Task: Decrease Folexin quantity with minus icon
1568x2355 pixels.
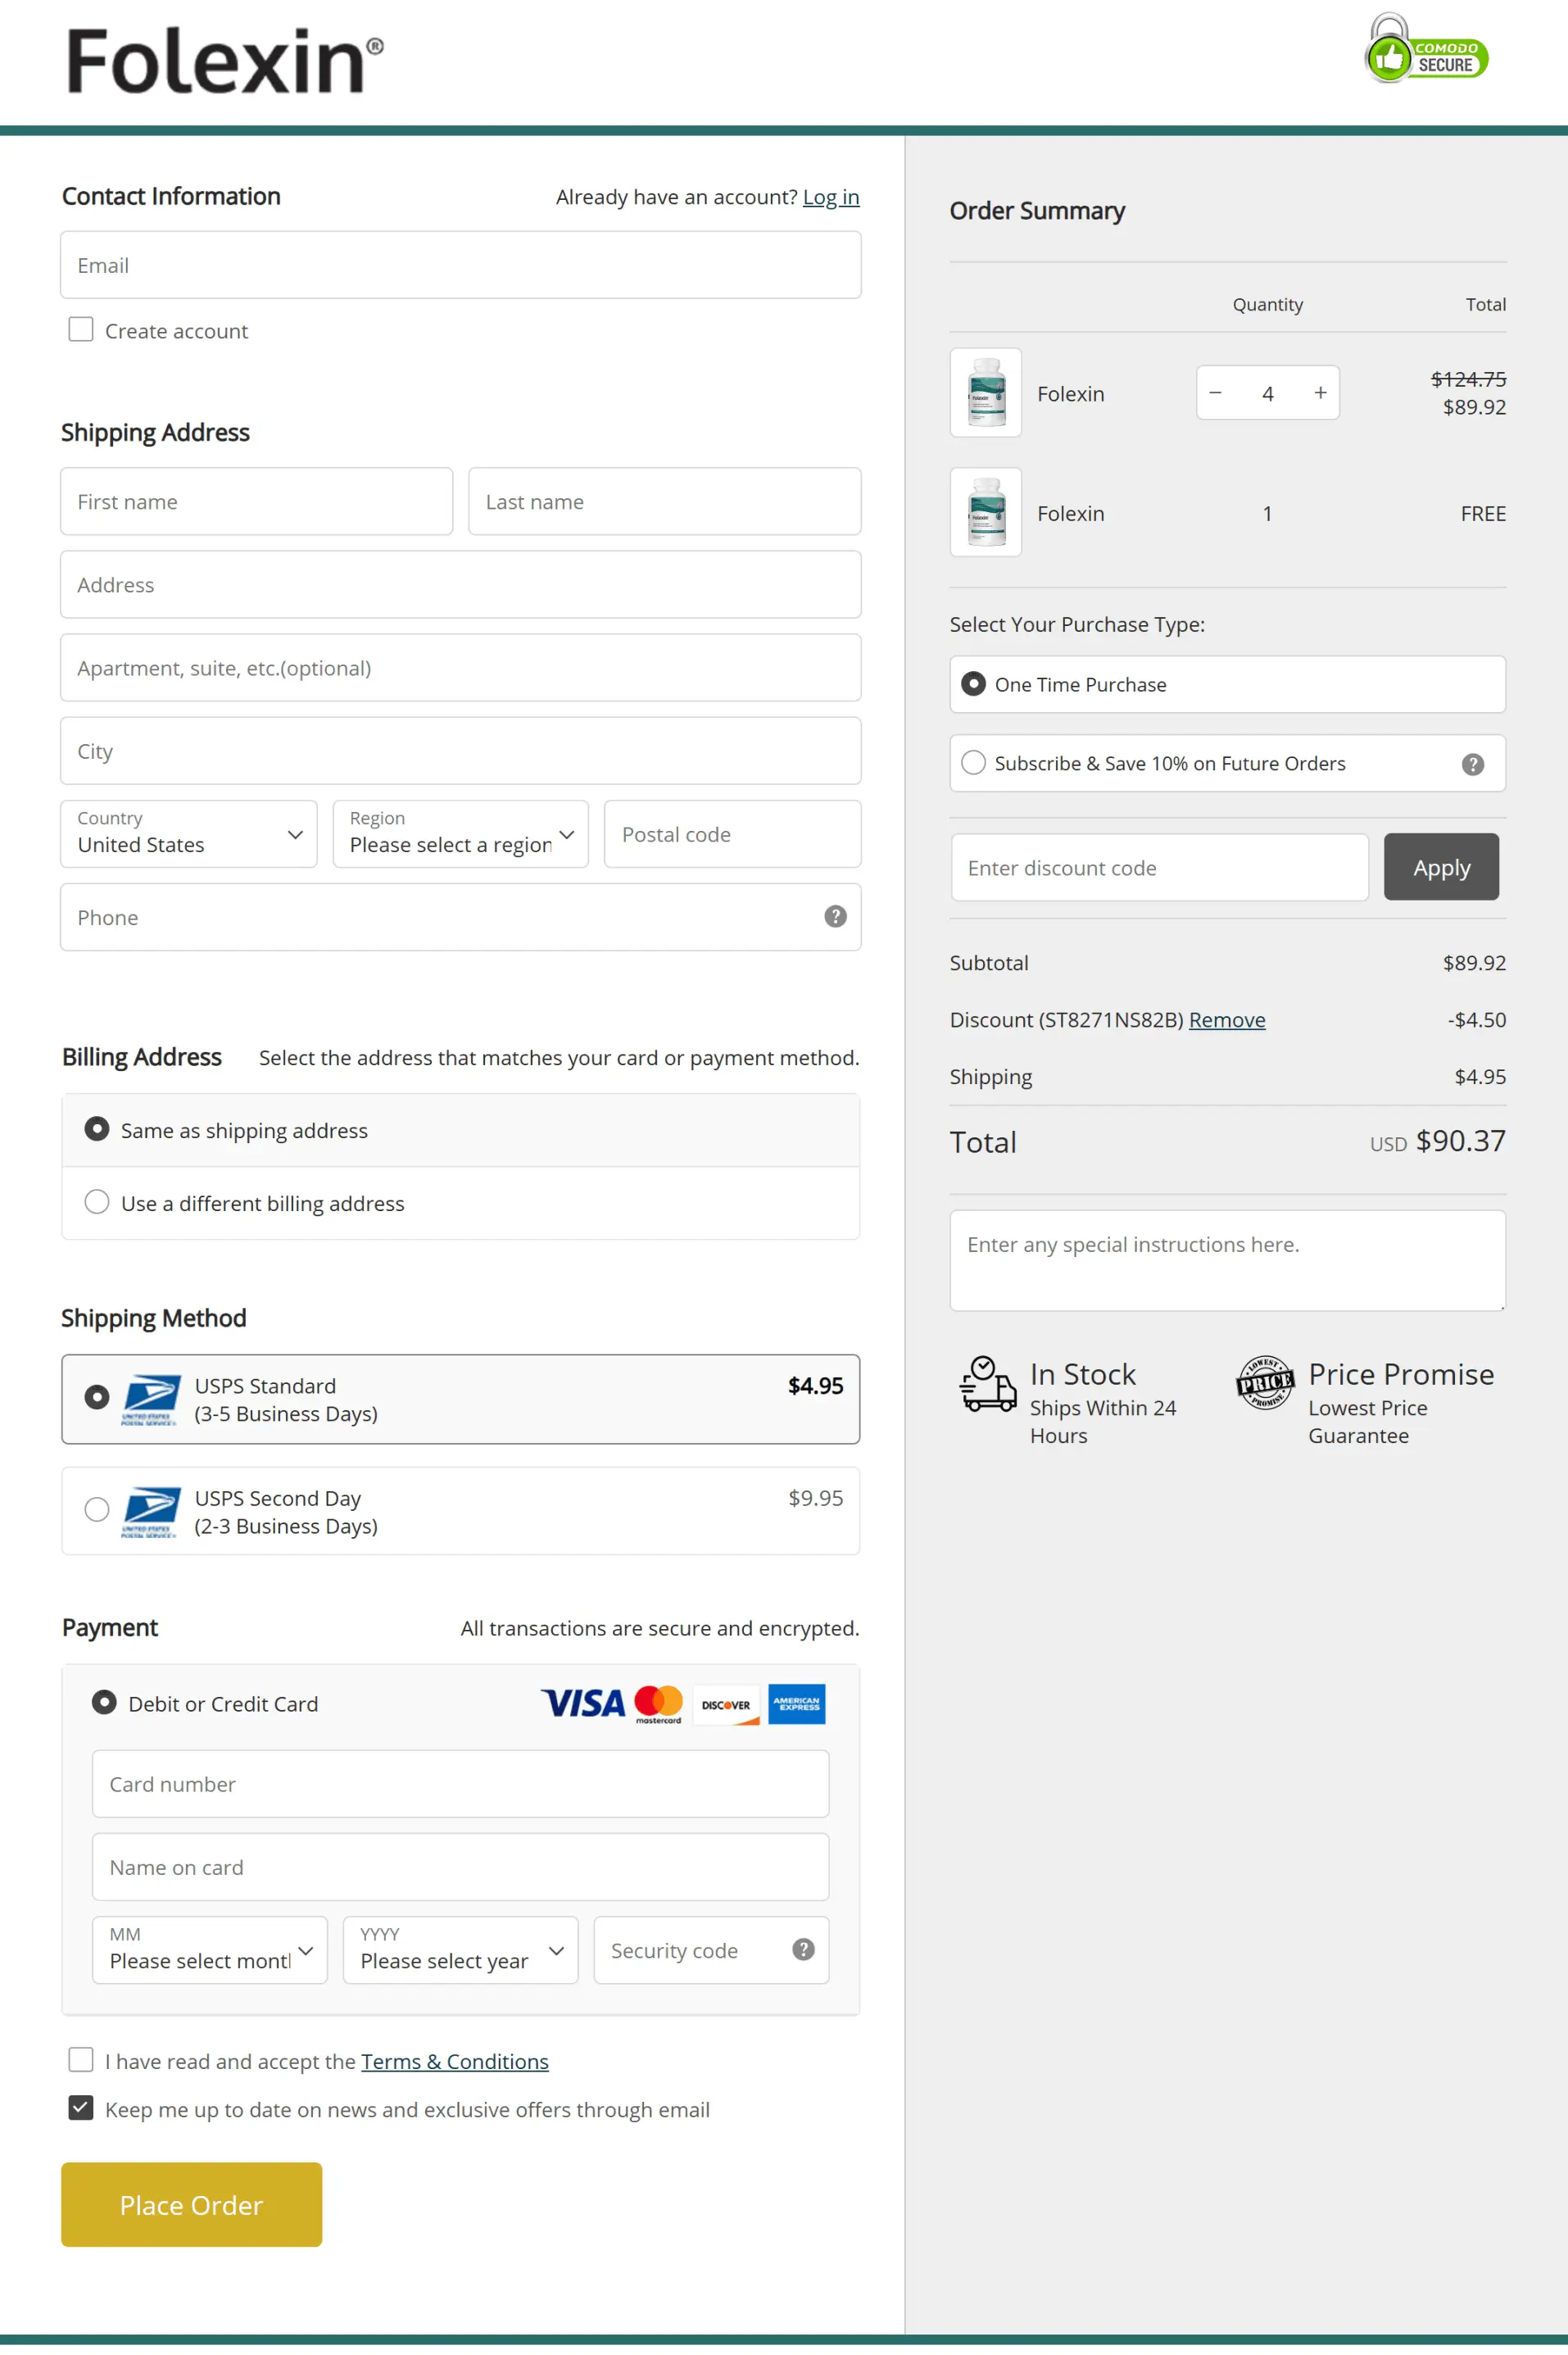Action: pyautogui.click(x=1215, y=393)
